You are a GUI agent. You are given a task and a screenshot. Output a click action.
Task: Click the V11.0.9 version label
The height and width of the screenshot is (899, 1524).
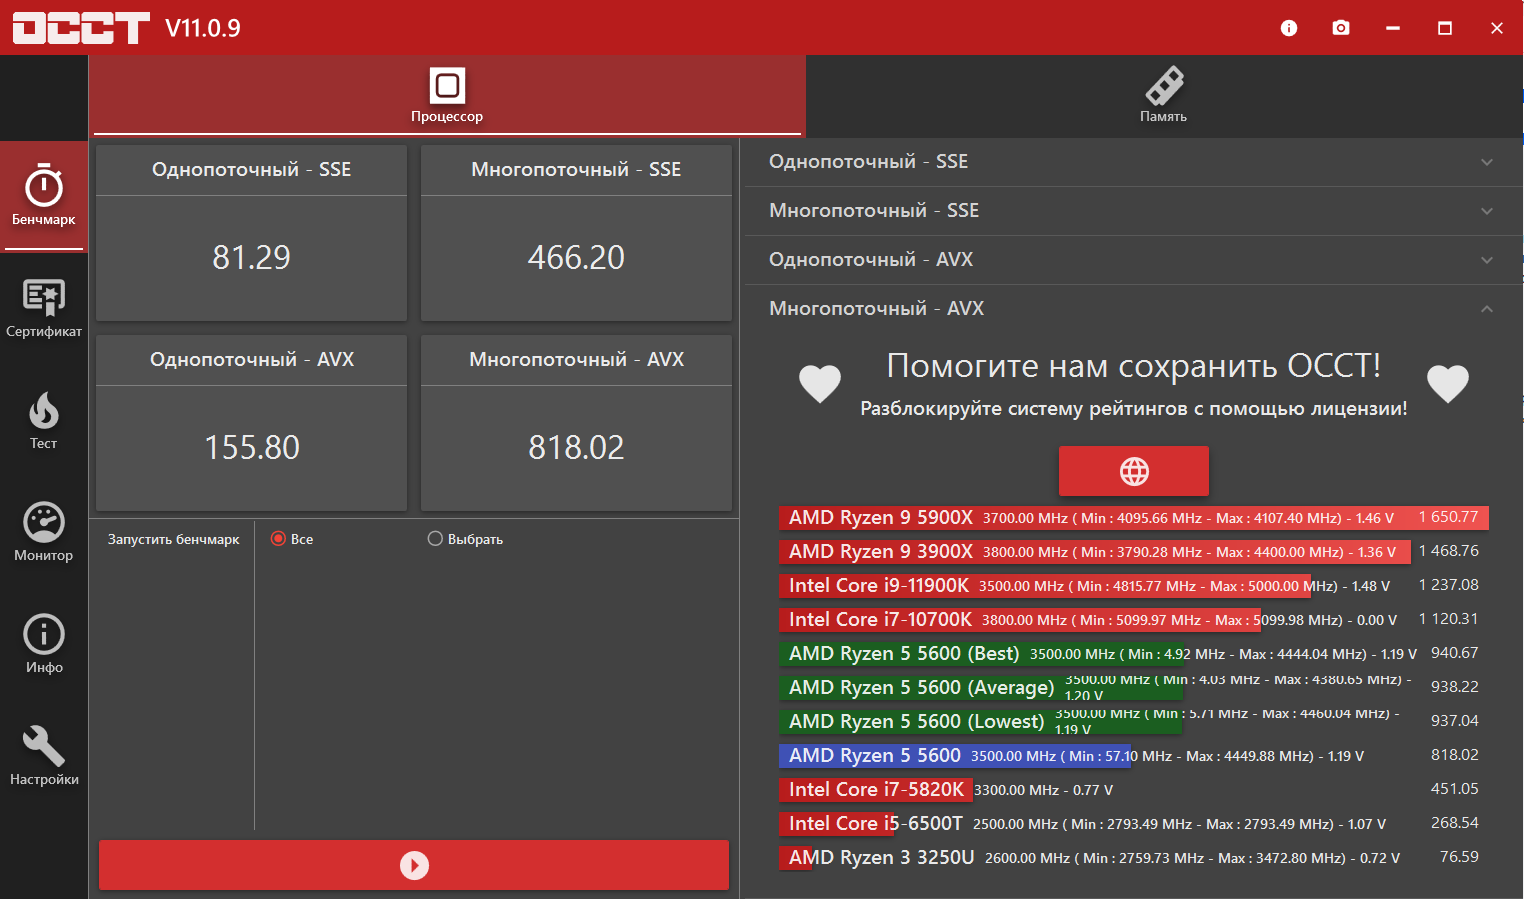click(x=203, y=28)
